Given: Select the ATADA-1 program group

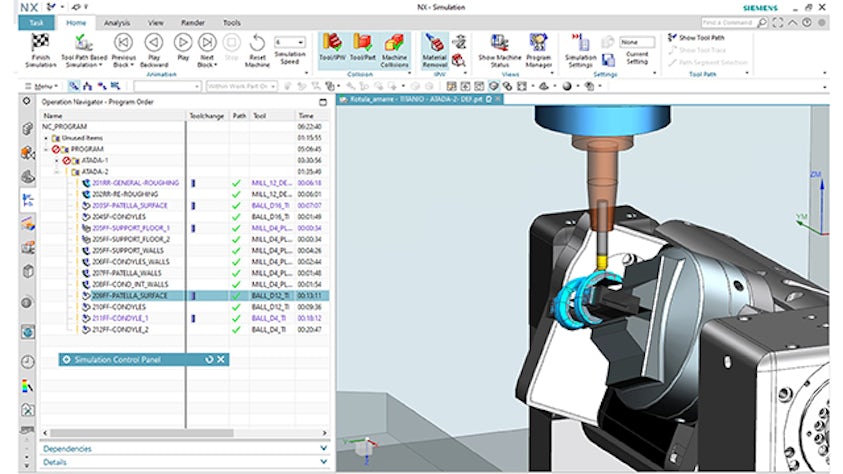Looking at the screenshot, I should pos(95,160).
